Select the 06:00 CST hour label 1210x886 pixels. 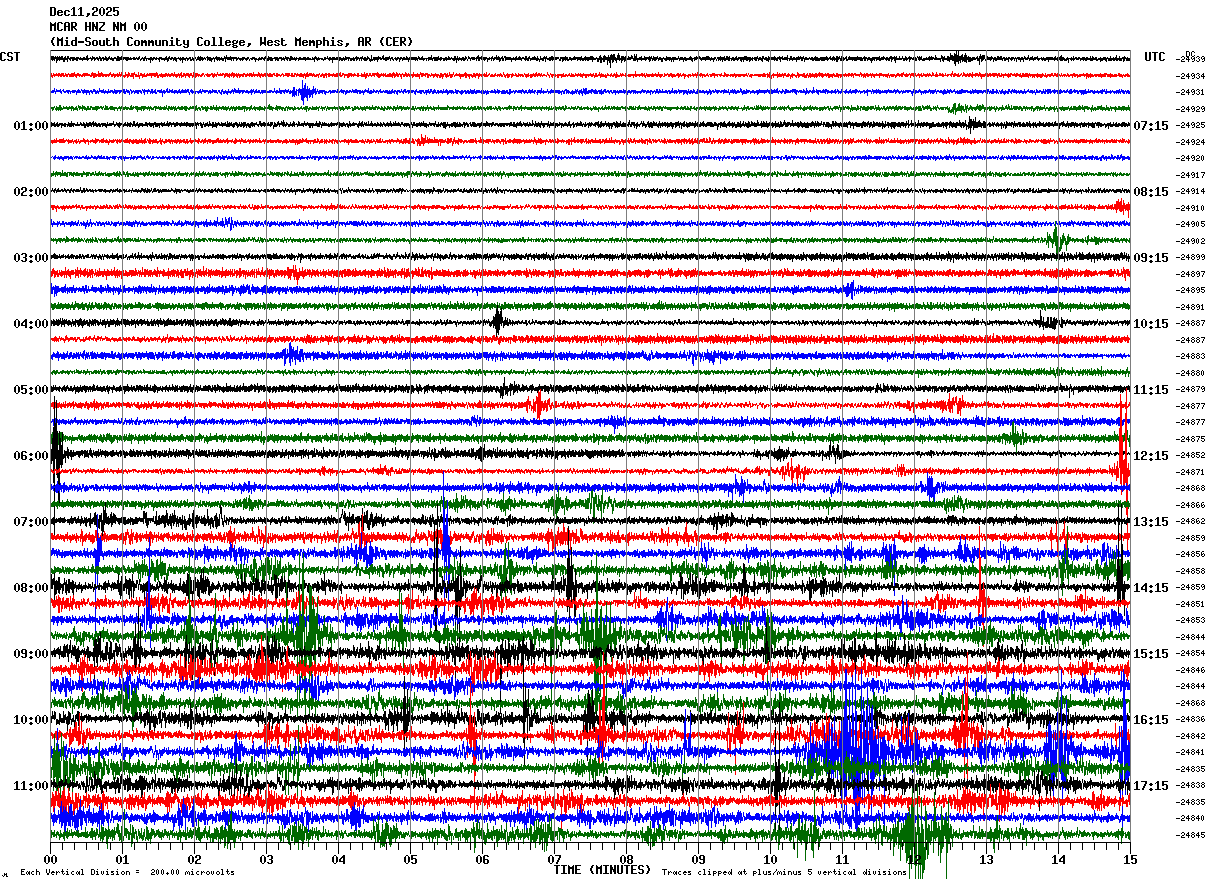coord(31,456)
